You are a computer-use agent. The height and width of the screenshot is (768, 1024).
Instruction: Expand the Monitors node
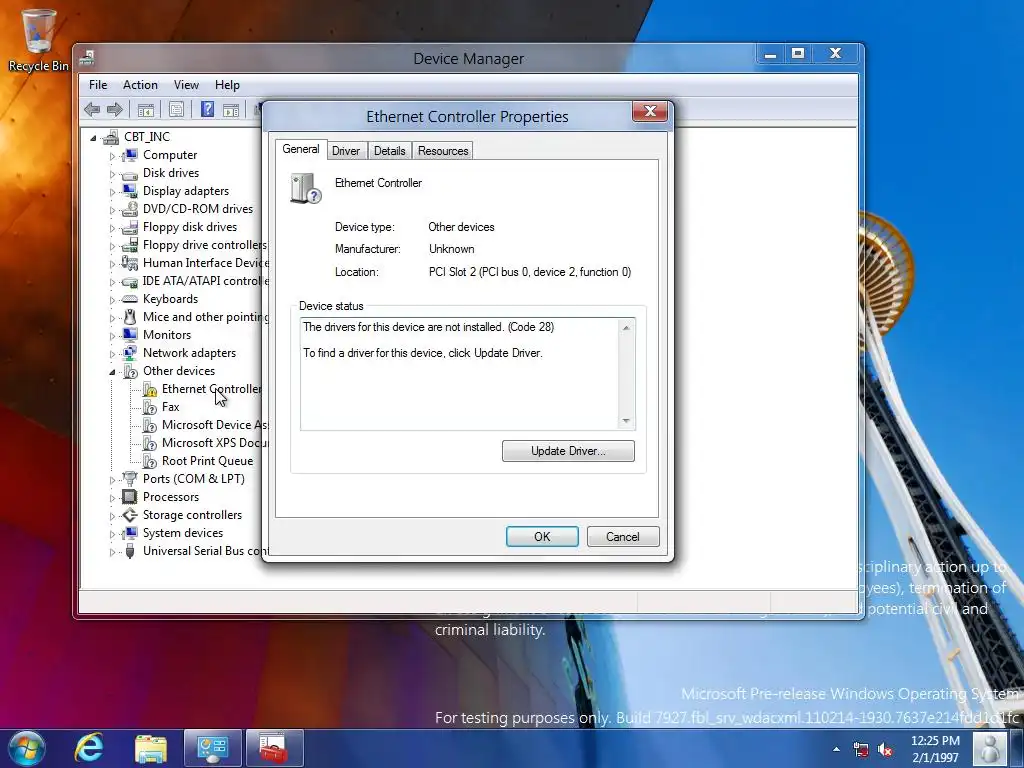point(112,336)
